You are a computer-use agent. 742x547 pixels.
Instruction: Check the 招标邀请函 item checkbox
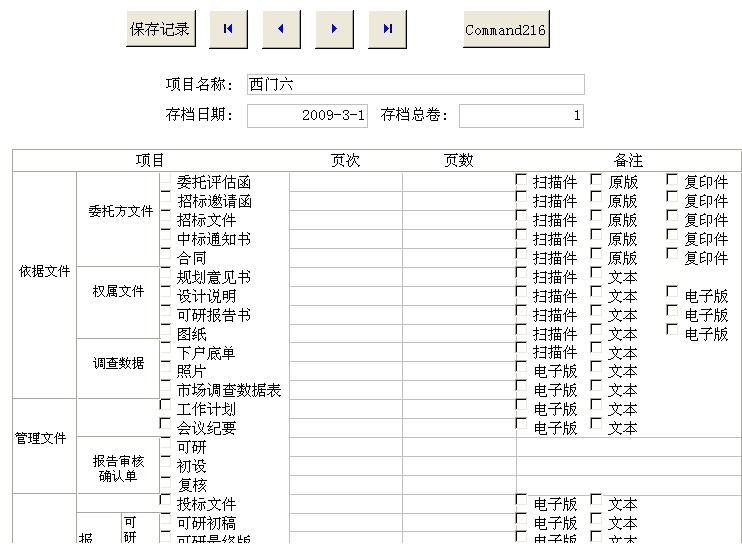tap(165, 196)
